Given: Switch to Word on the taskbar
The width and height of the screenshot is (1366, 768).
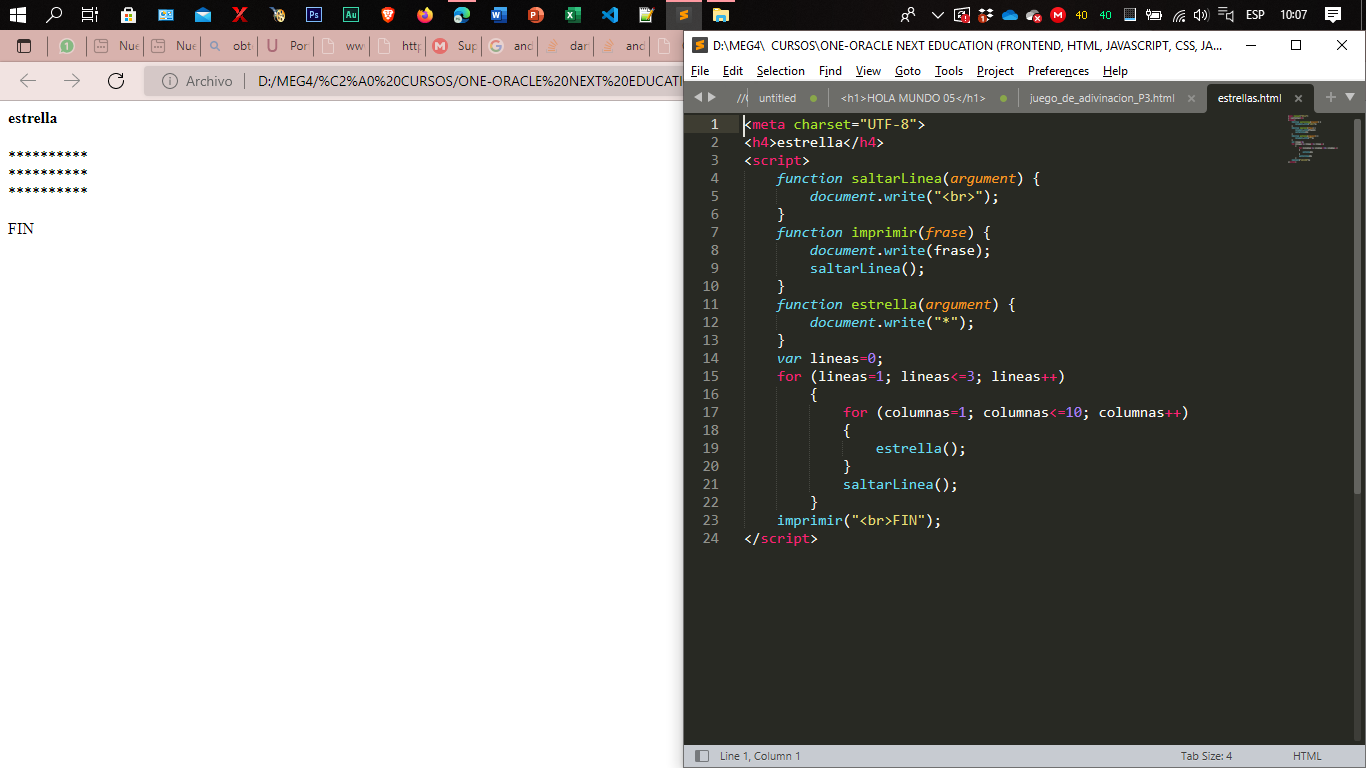Looking at the screenshot, I should click(498, 15).
